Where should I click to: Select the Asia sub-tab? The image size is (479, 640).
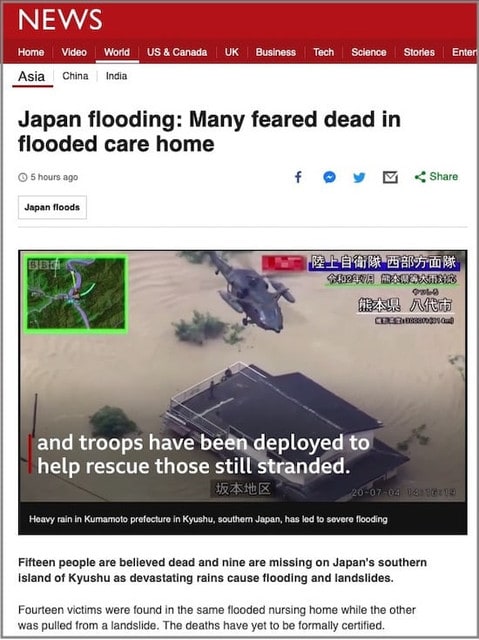click(31, 76)
